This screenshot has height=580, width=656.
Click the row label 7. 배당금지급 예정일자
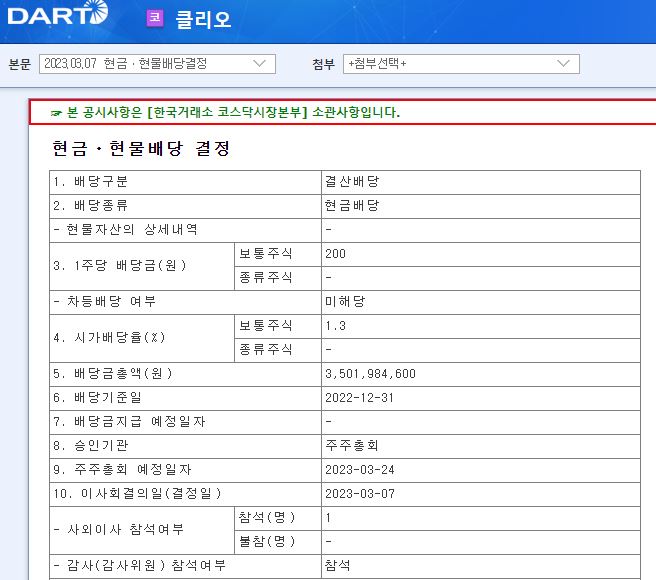point(129,421)
